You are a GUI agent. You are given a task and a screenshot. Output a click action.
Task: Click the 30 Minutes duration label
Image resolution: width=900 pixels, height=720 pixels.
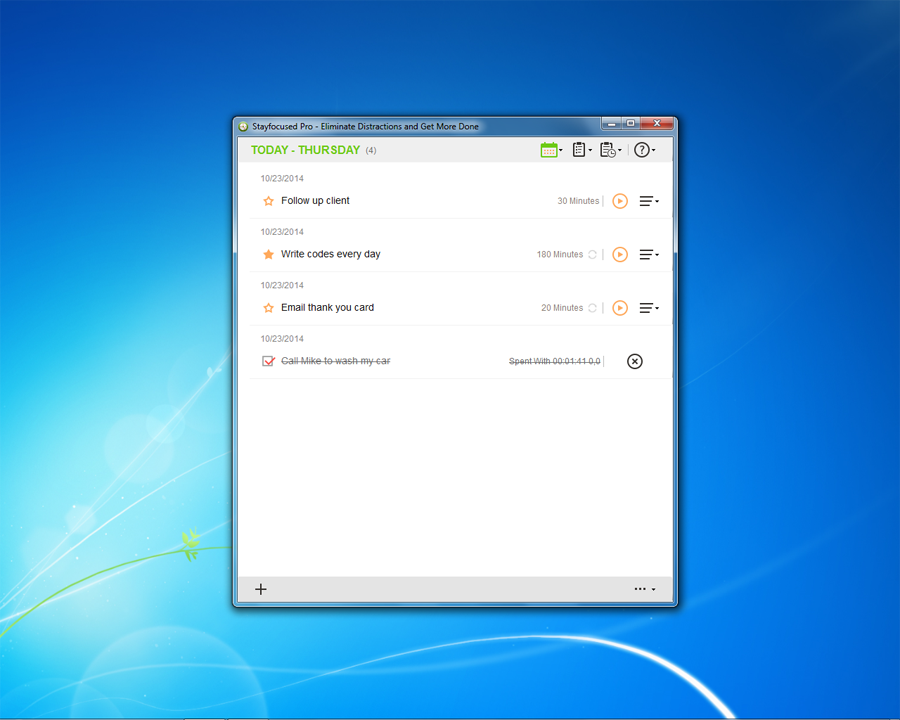pyautogui.click(x=578, y=201)
